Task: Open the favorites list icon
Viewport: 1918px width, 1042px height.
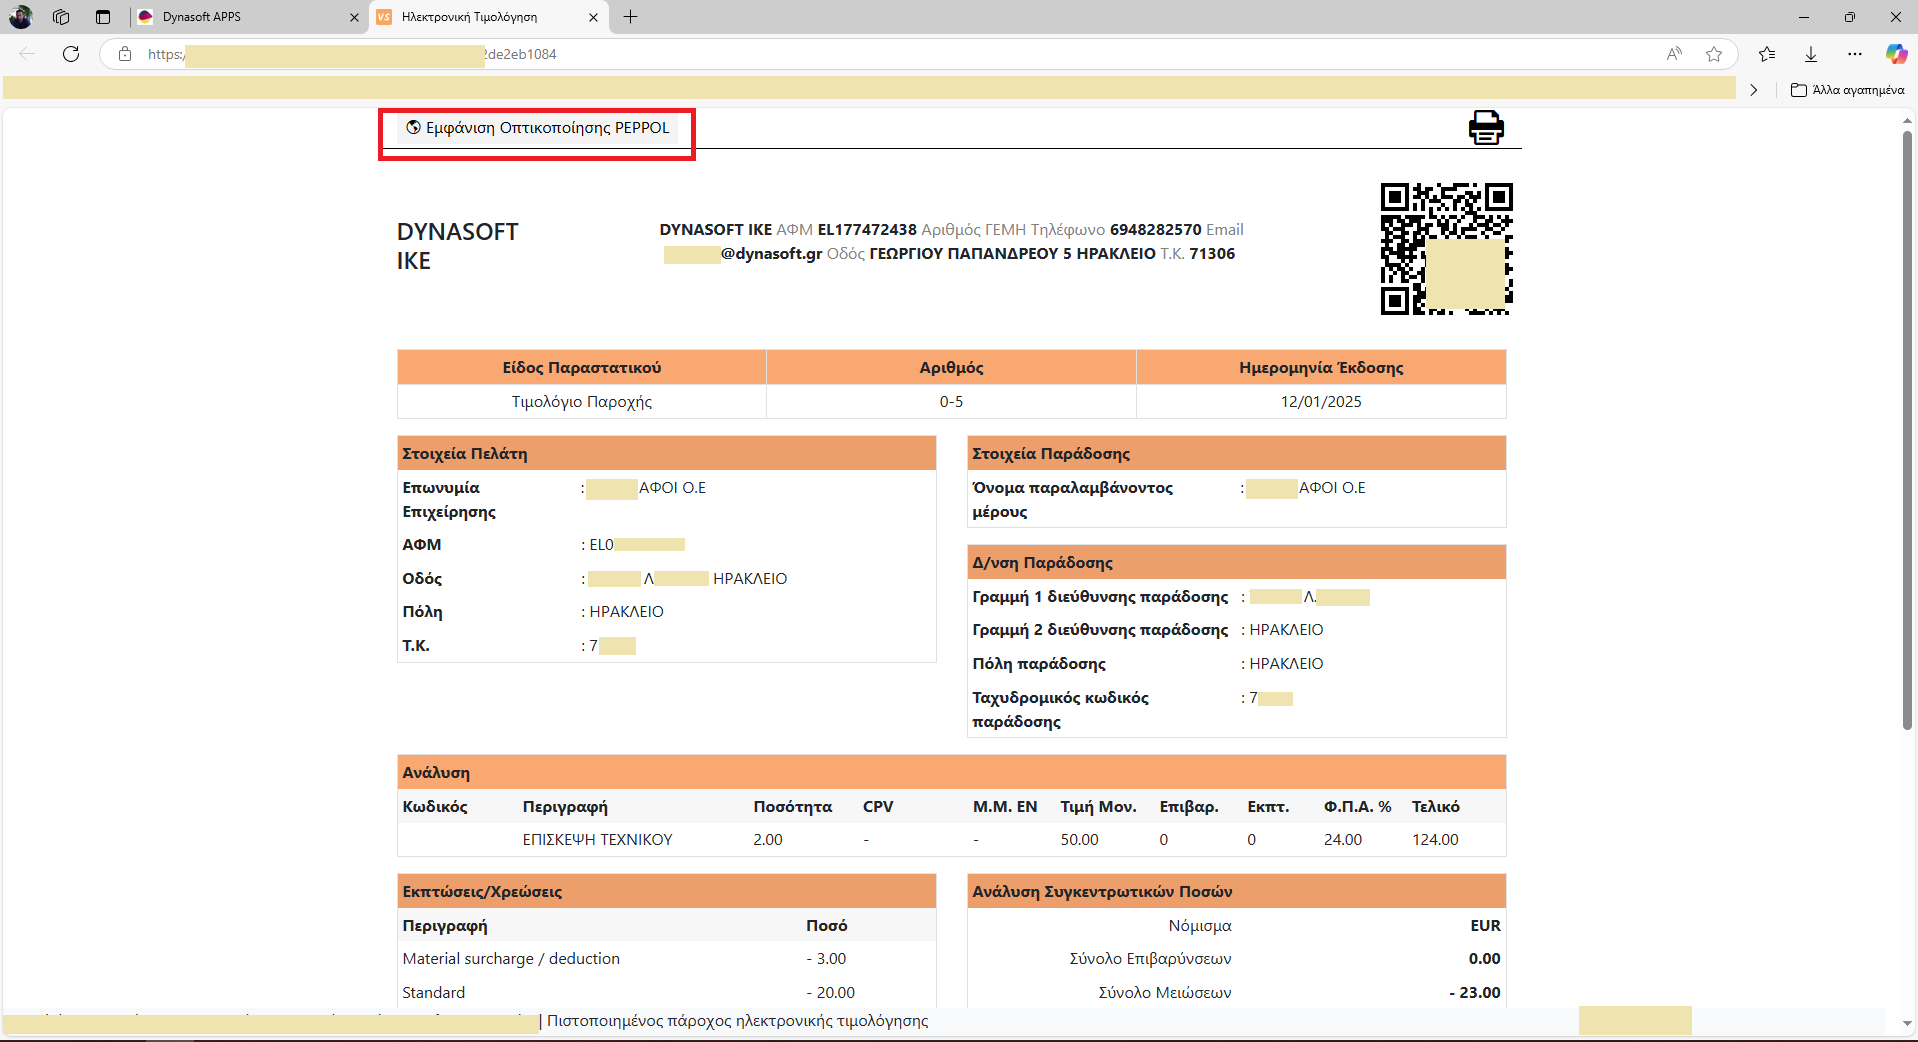Action: (x=1767, y=54)
